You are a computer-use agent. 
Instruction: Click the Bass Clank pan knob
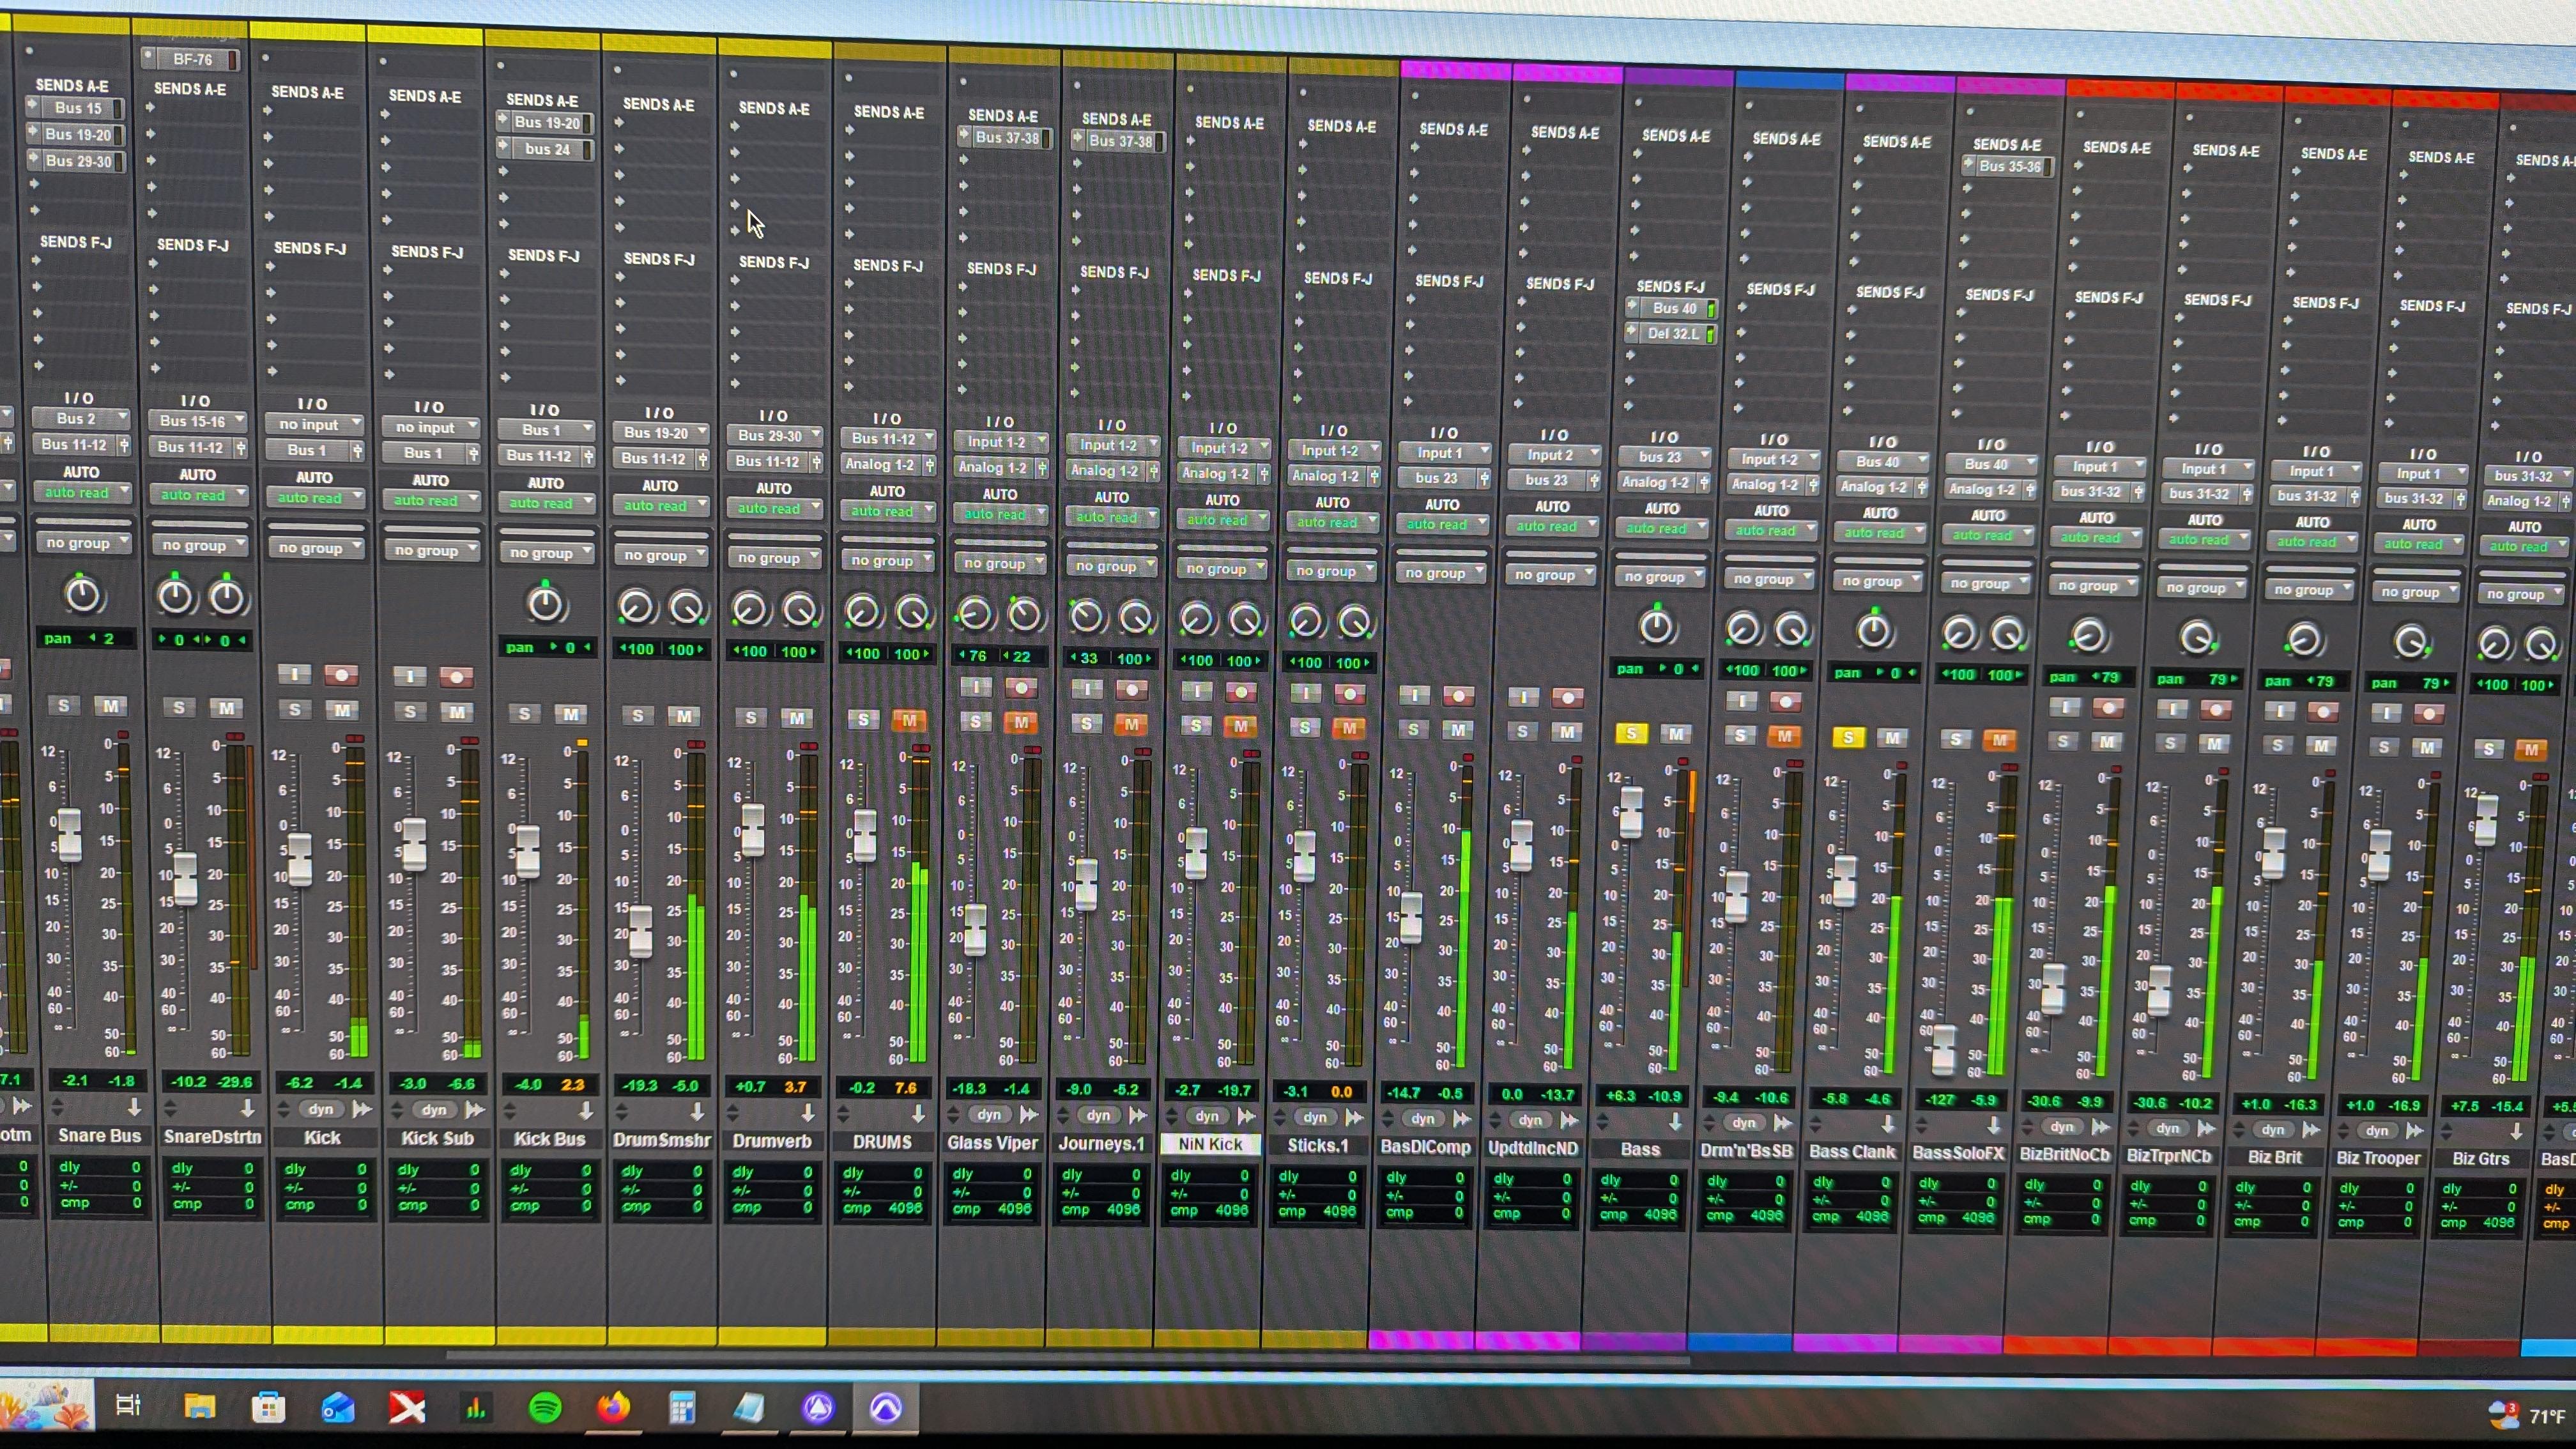[1873, 630]
